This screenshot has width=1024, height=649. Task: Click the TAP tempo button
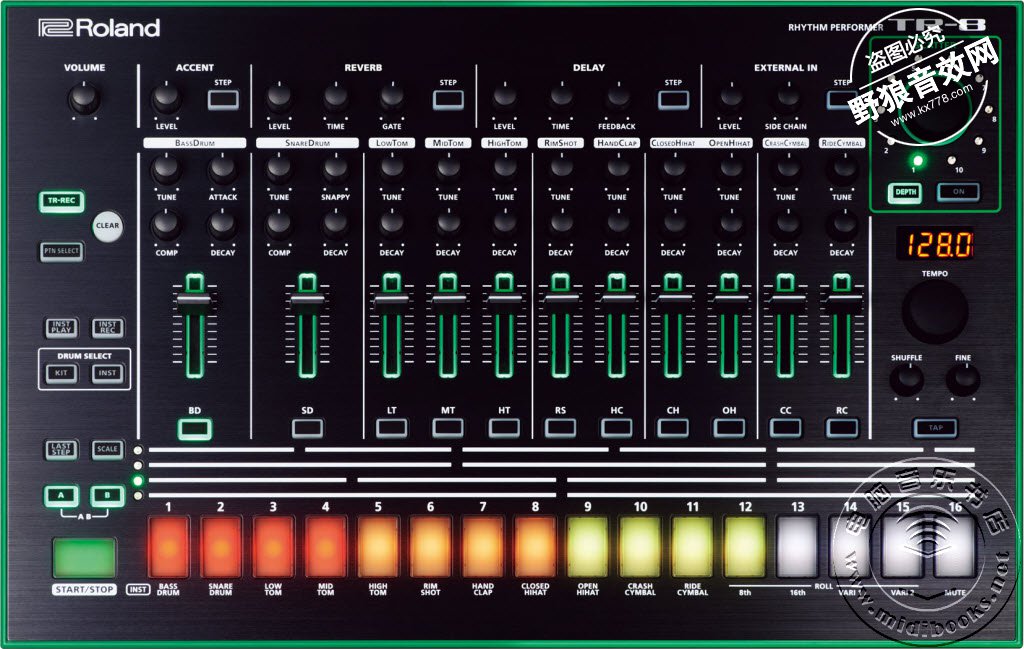pyautogui.click(x=935, y=428)
